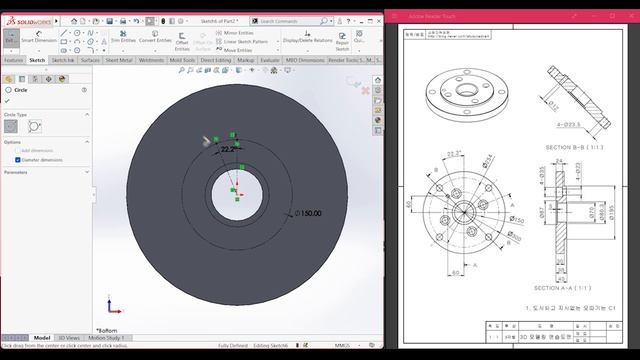Collapse the Circle Type section
Viewport: 640px width, 360px height.
tap(87, 115)
